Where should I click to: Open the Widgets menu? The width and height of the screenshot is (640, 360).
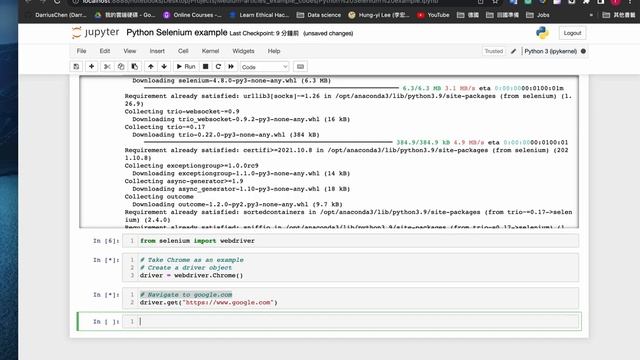click(243, 51)
